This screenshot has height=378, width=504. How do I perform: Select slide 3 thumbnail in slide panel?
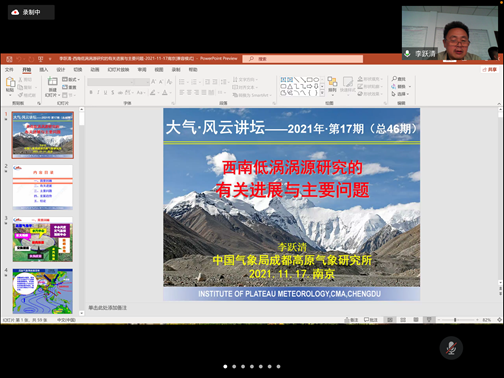[x=43, y=240]
